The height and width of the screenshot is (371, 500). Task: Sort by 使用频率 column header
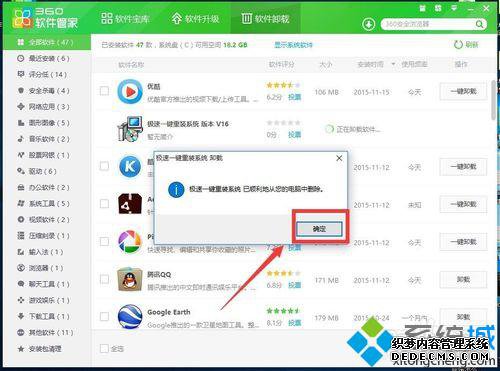(x=414, y=64)
